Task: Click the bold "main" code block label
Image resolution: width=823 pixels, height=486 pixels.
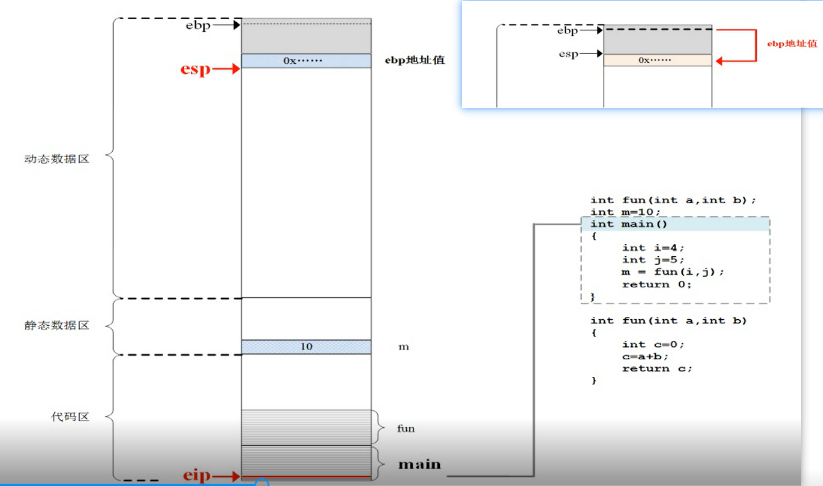Action: pyautogui.click(x=419, y=464)
